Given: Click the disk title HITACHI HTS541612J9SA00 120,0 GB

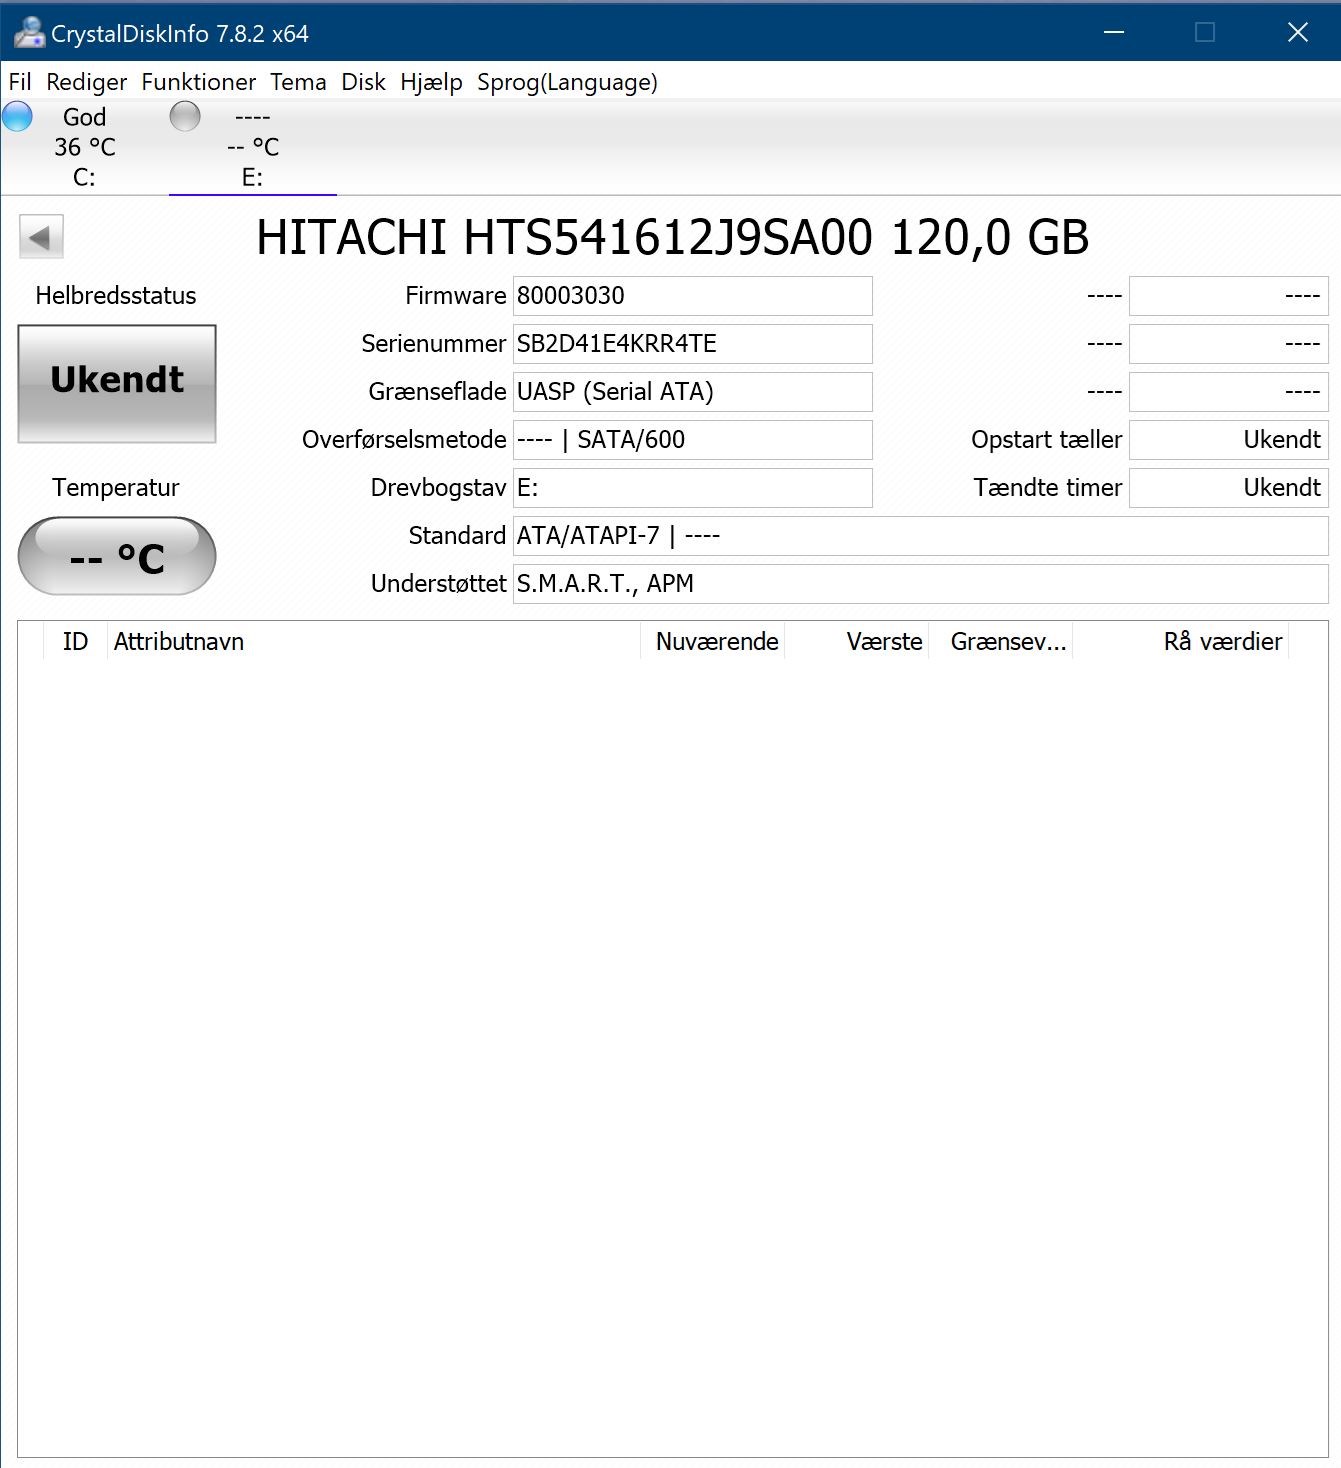Looking at the screenshot, I should tap(672, 238).
